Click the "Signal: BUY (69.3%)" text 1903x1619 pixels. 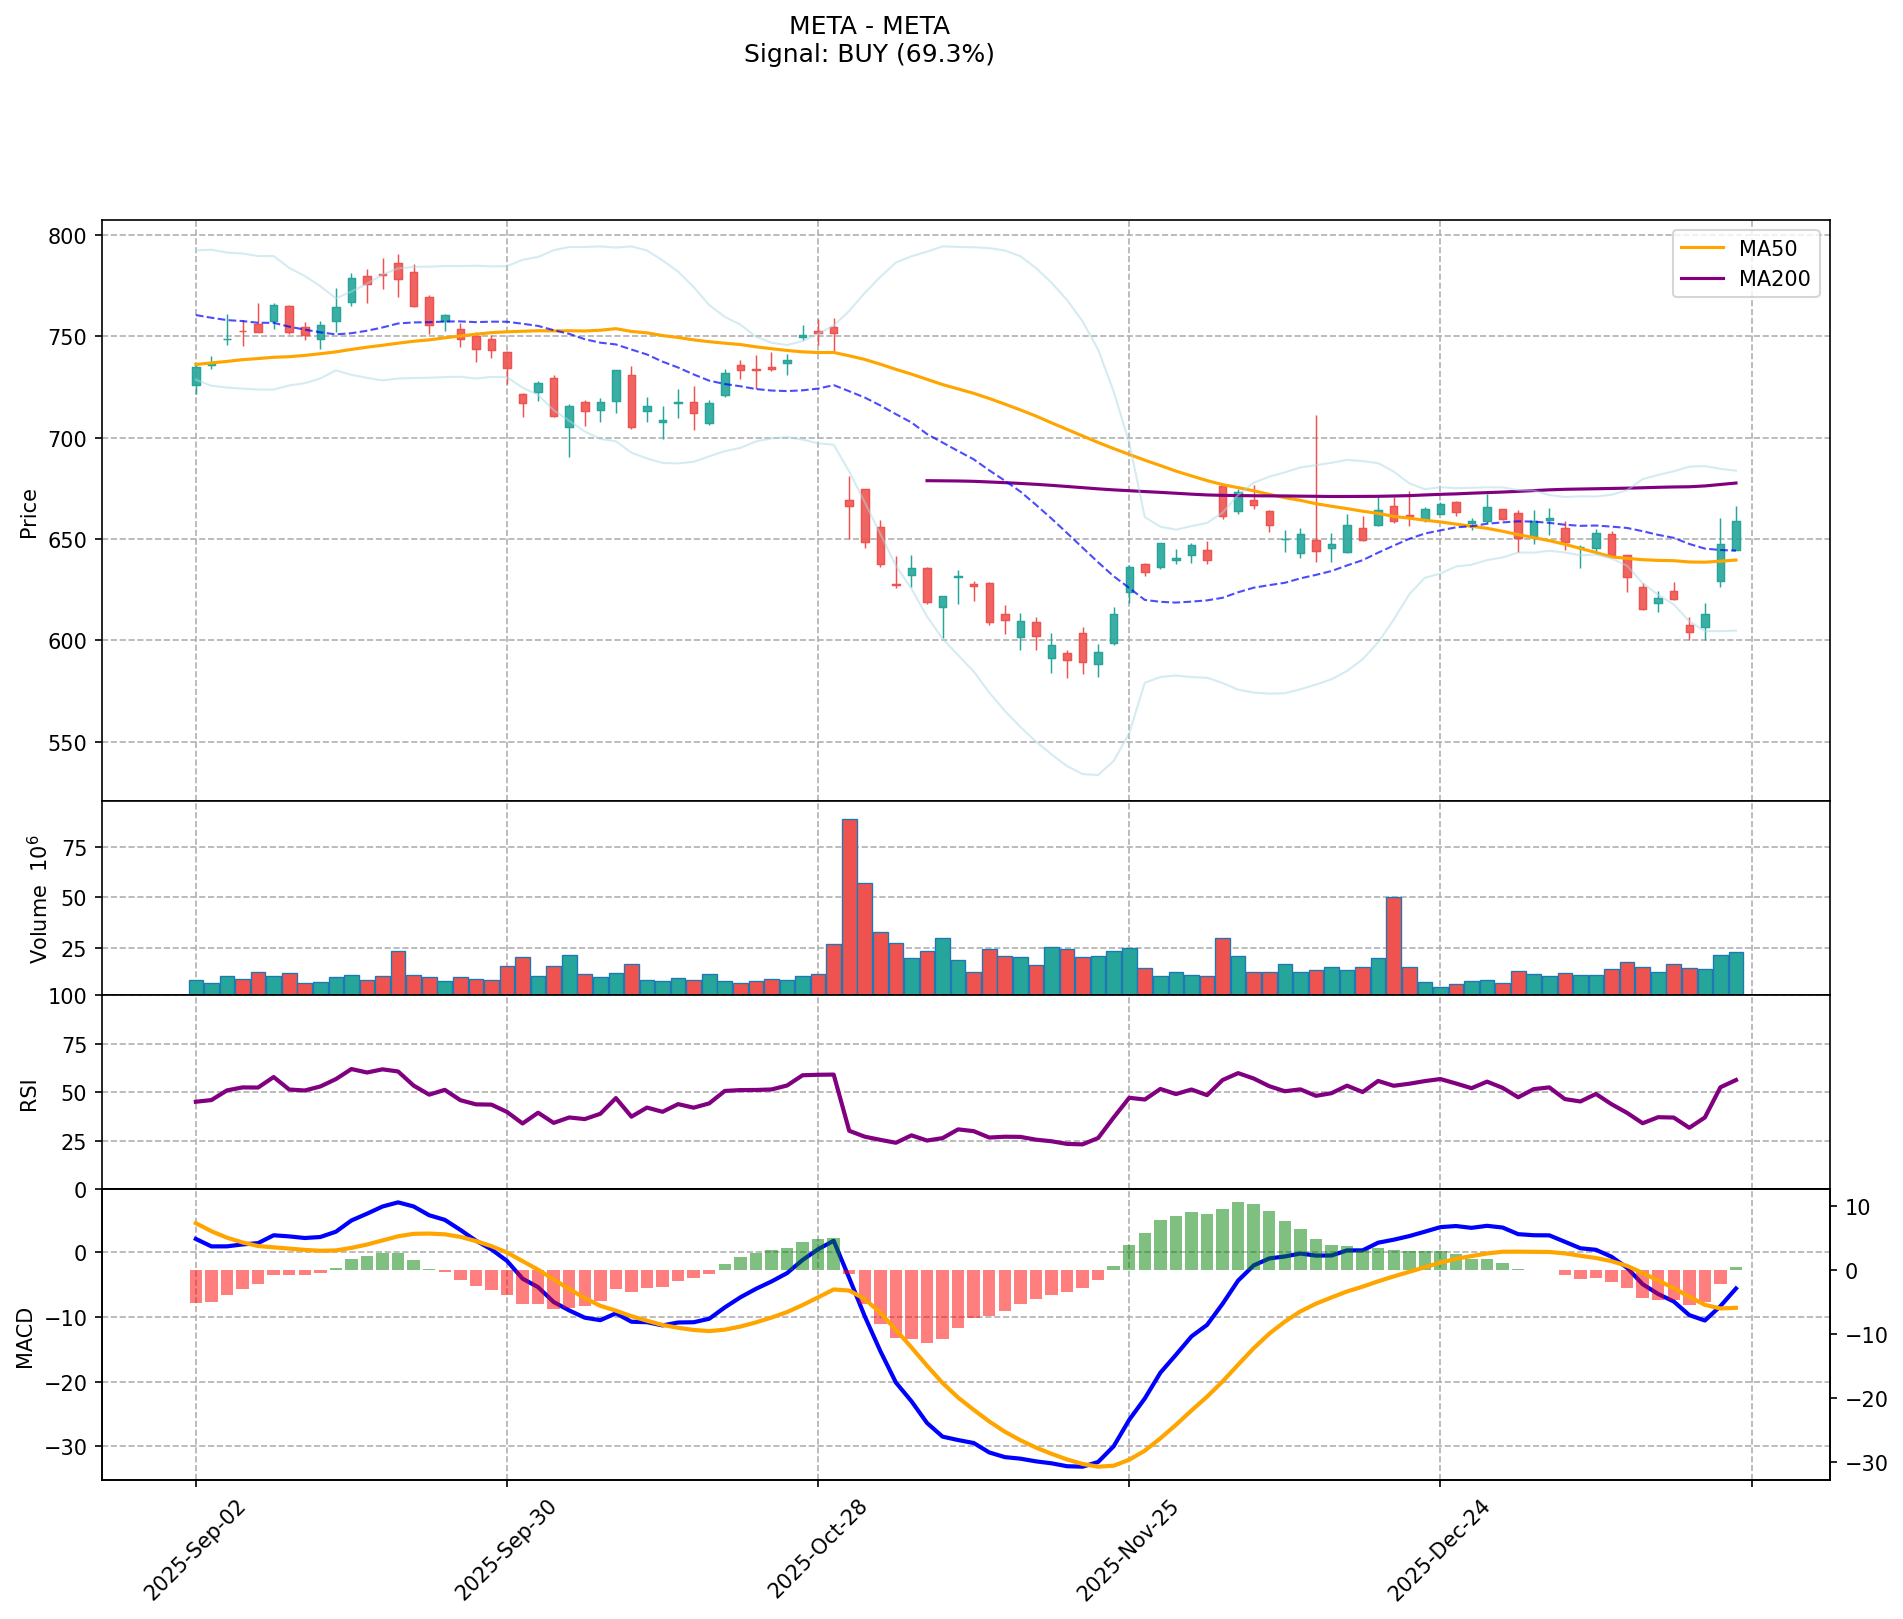coord(868,54)
